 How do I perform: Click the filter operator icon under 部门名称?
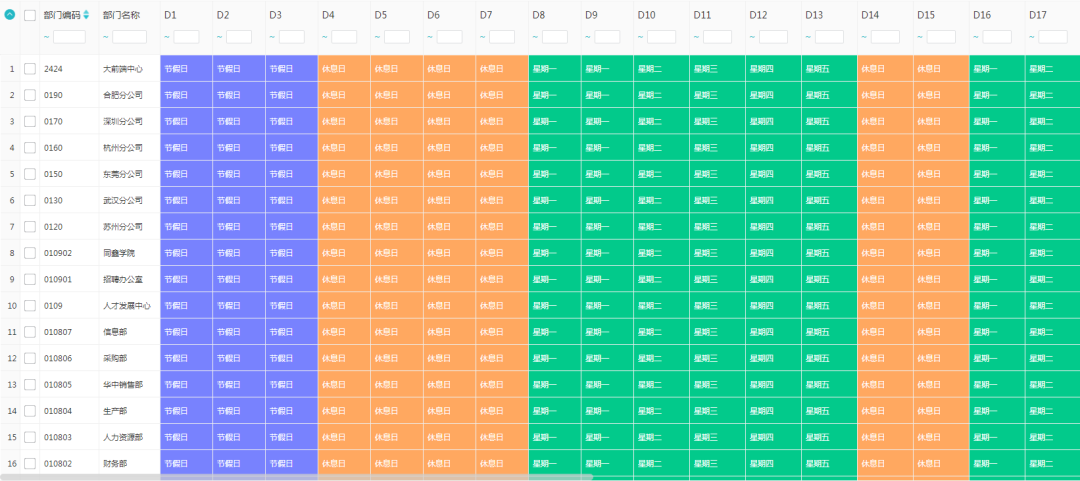pos(106,37)
